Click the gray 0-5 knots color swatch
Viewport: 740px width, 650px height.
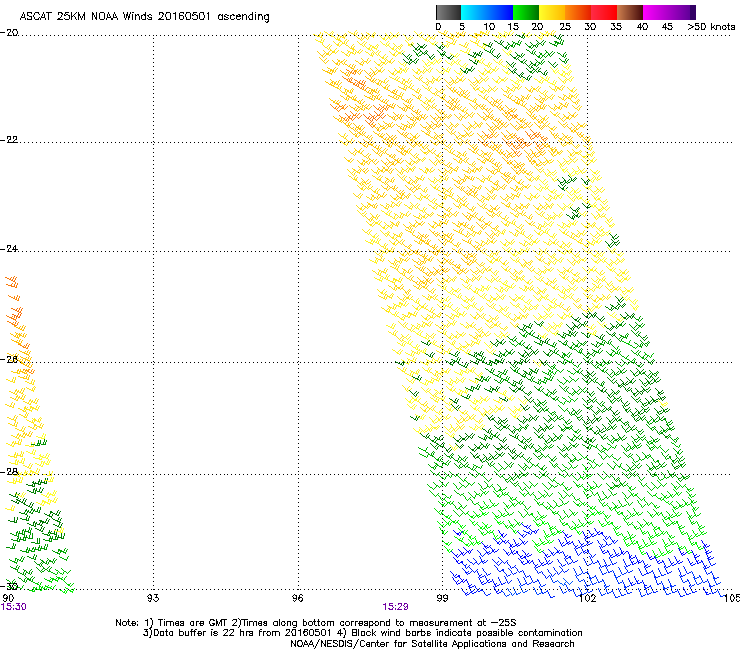coord(448,12)
